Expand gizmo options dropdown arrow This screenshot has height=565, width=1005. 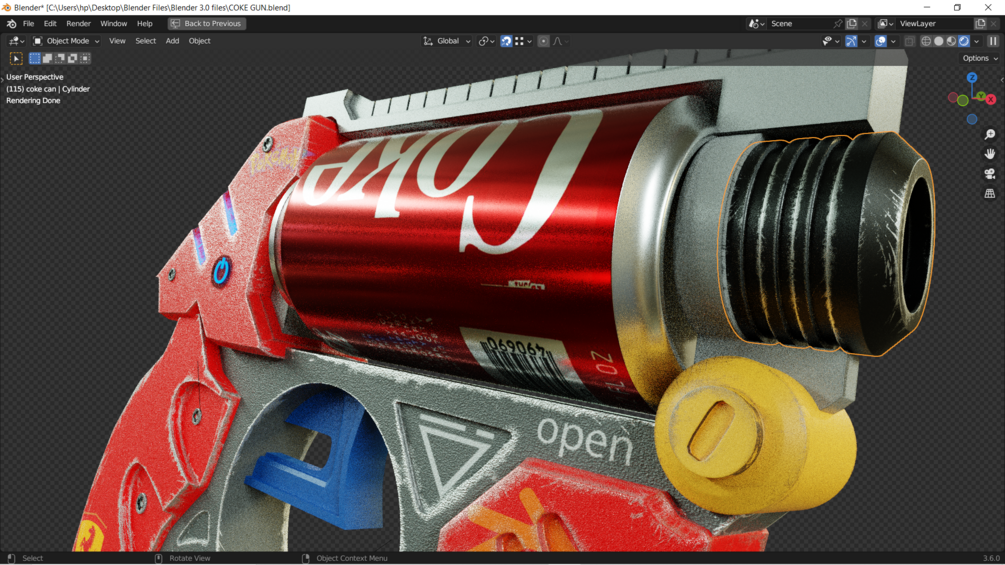click(864, 41)
